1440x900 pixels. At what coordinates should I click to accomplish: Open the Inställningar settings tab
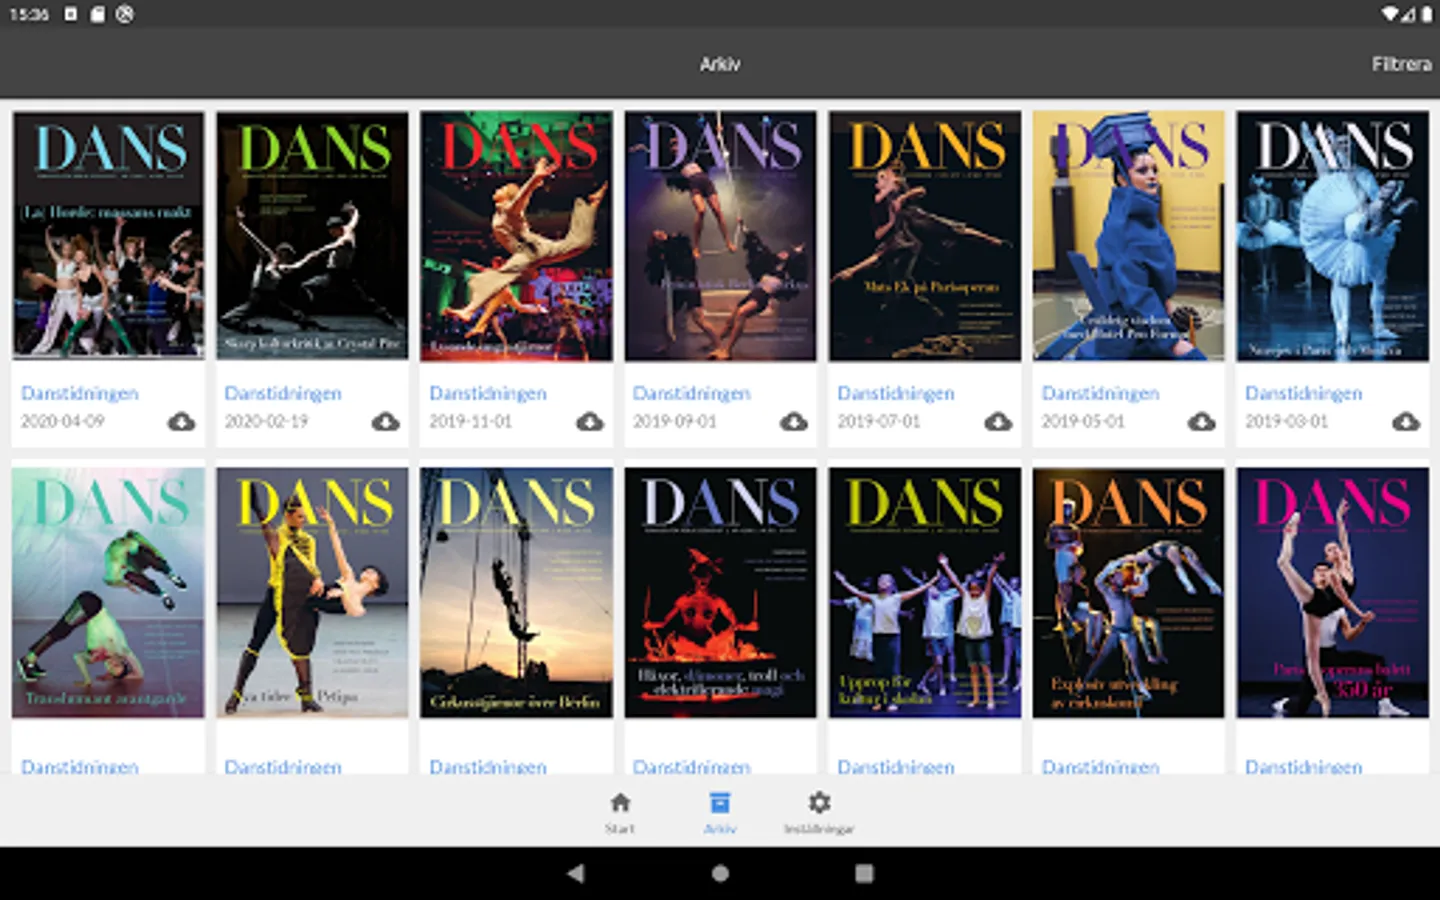coord(819,812)
